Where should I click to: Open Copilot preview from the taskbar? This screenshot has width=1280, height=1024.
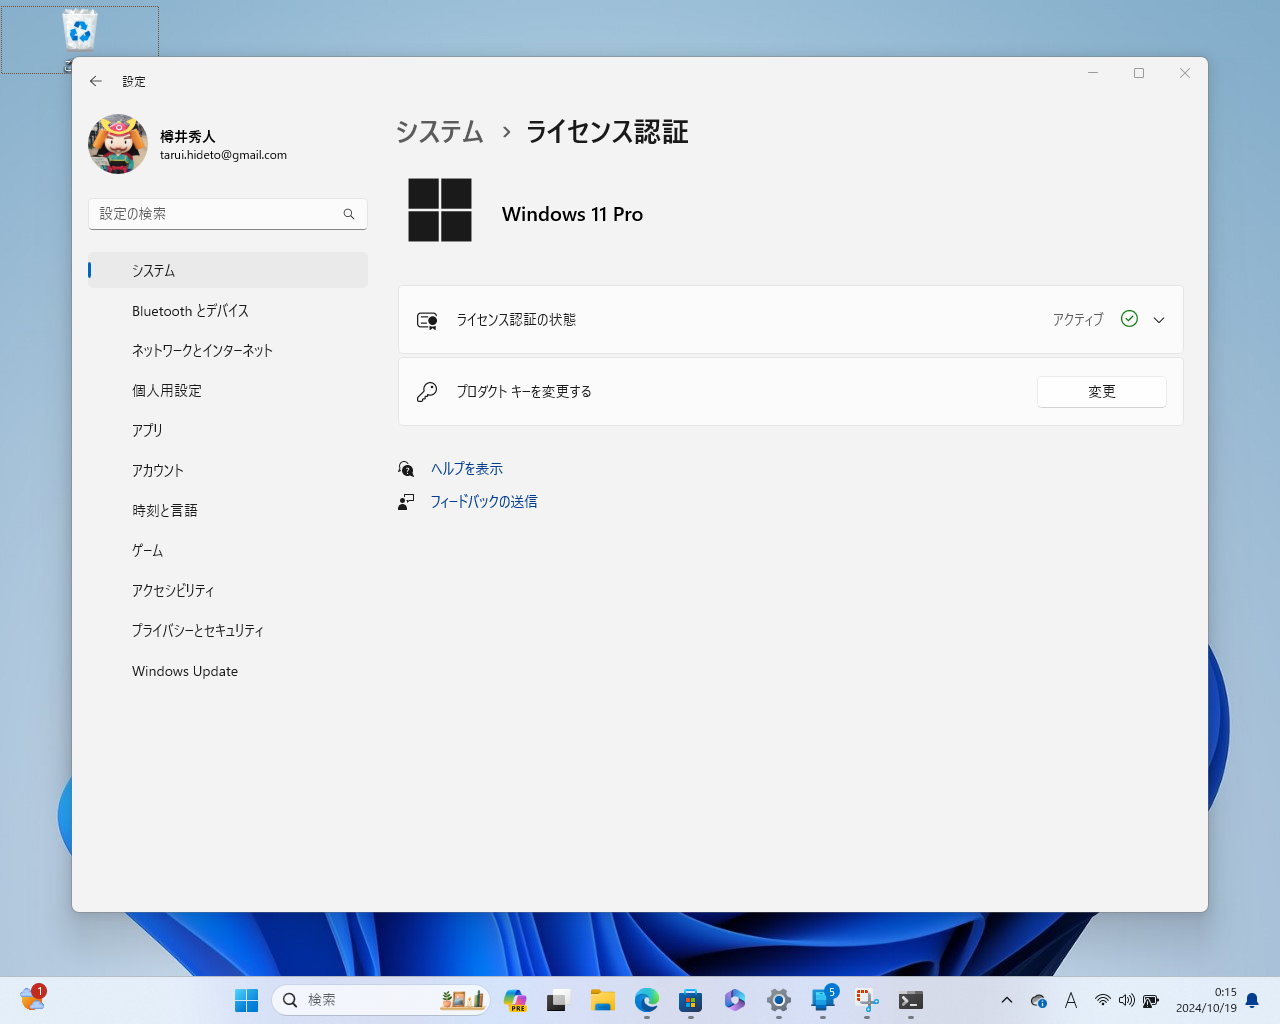[515, 1000]
